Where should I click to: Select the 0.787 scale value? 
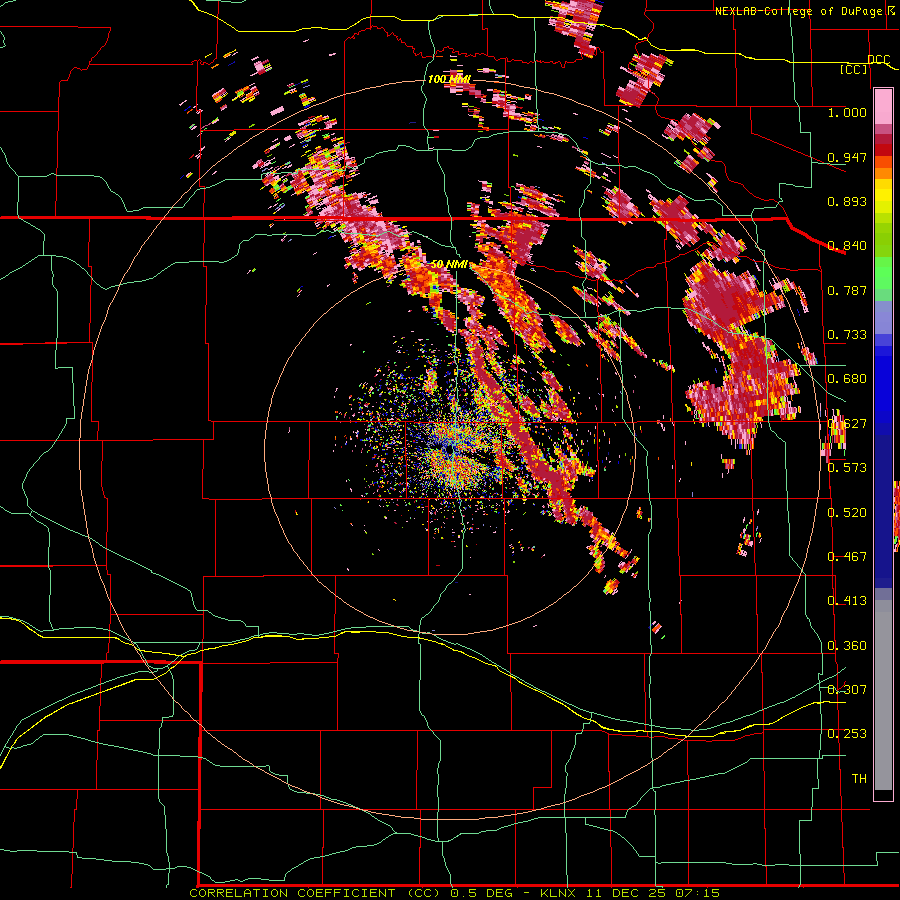click(x=847, y=290)
